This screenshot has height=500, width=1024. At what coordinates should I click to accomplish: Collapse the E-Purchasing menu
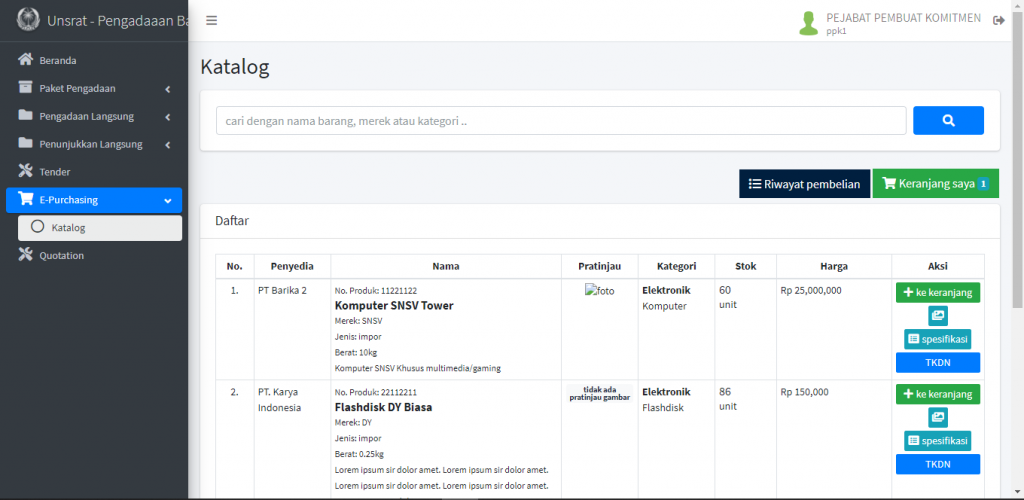coord(94,200)
